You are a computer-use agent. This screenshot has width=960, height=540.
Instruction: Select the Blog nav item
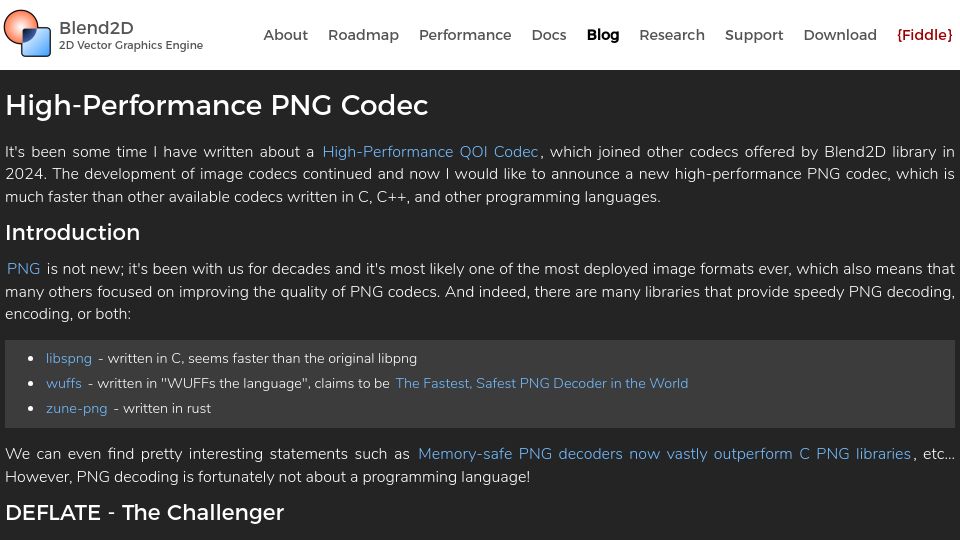tap(602, 35)
